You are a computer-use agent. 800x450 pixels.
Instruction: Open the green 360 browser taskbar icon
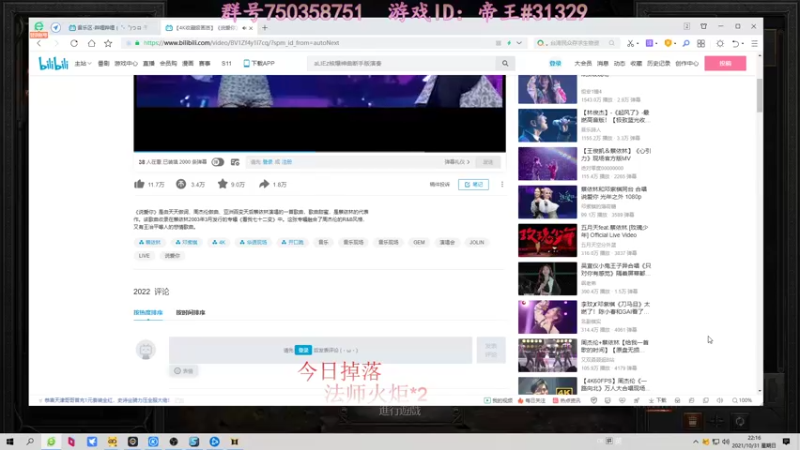click(x=51, y=441)
